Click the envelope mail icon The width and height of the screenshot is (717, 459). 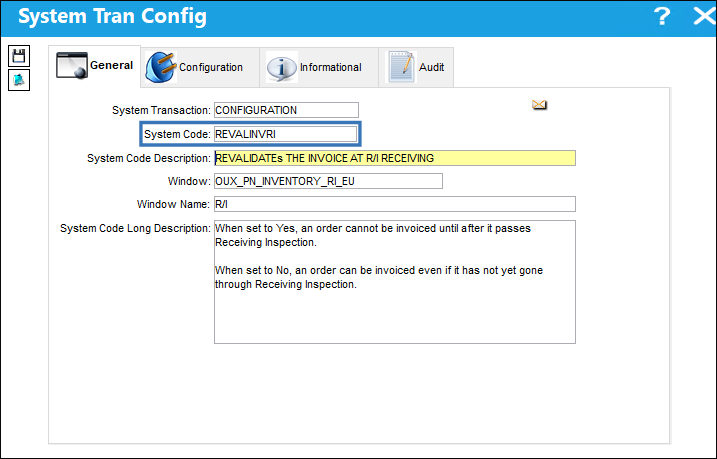pyautogui.click(x=539, y=105)
